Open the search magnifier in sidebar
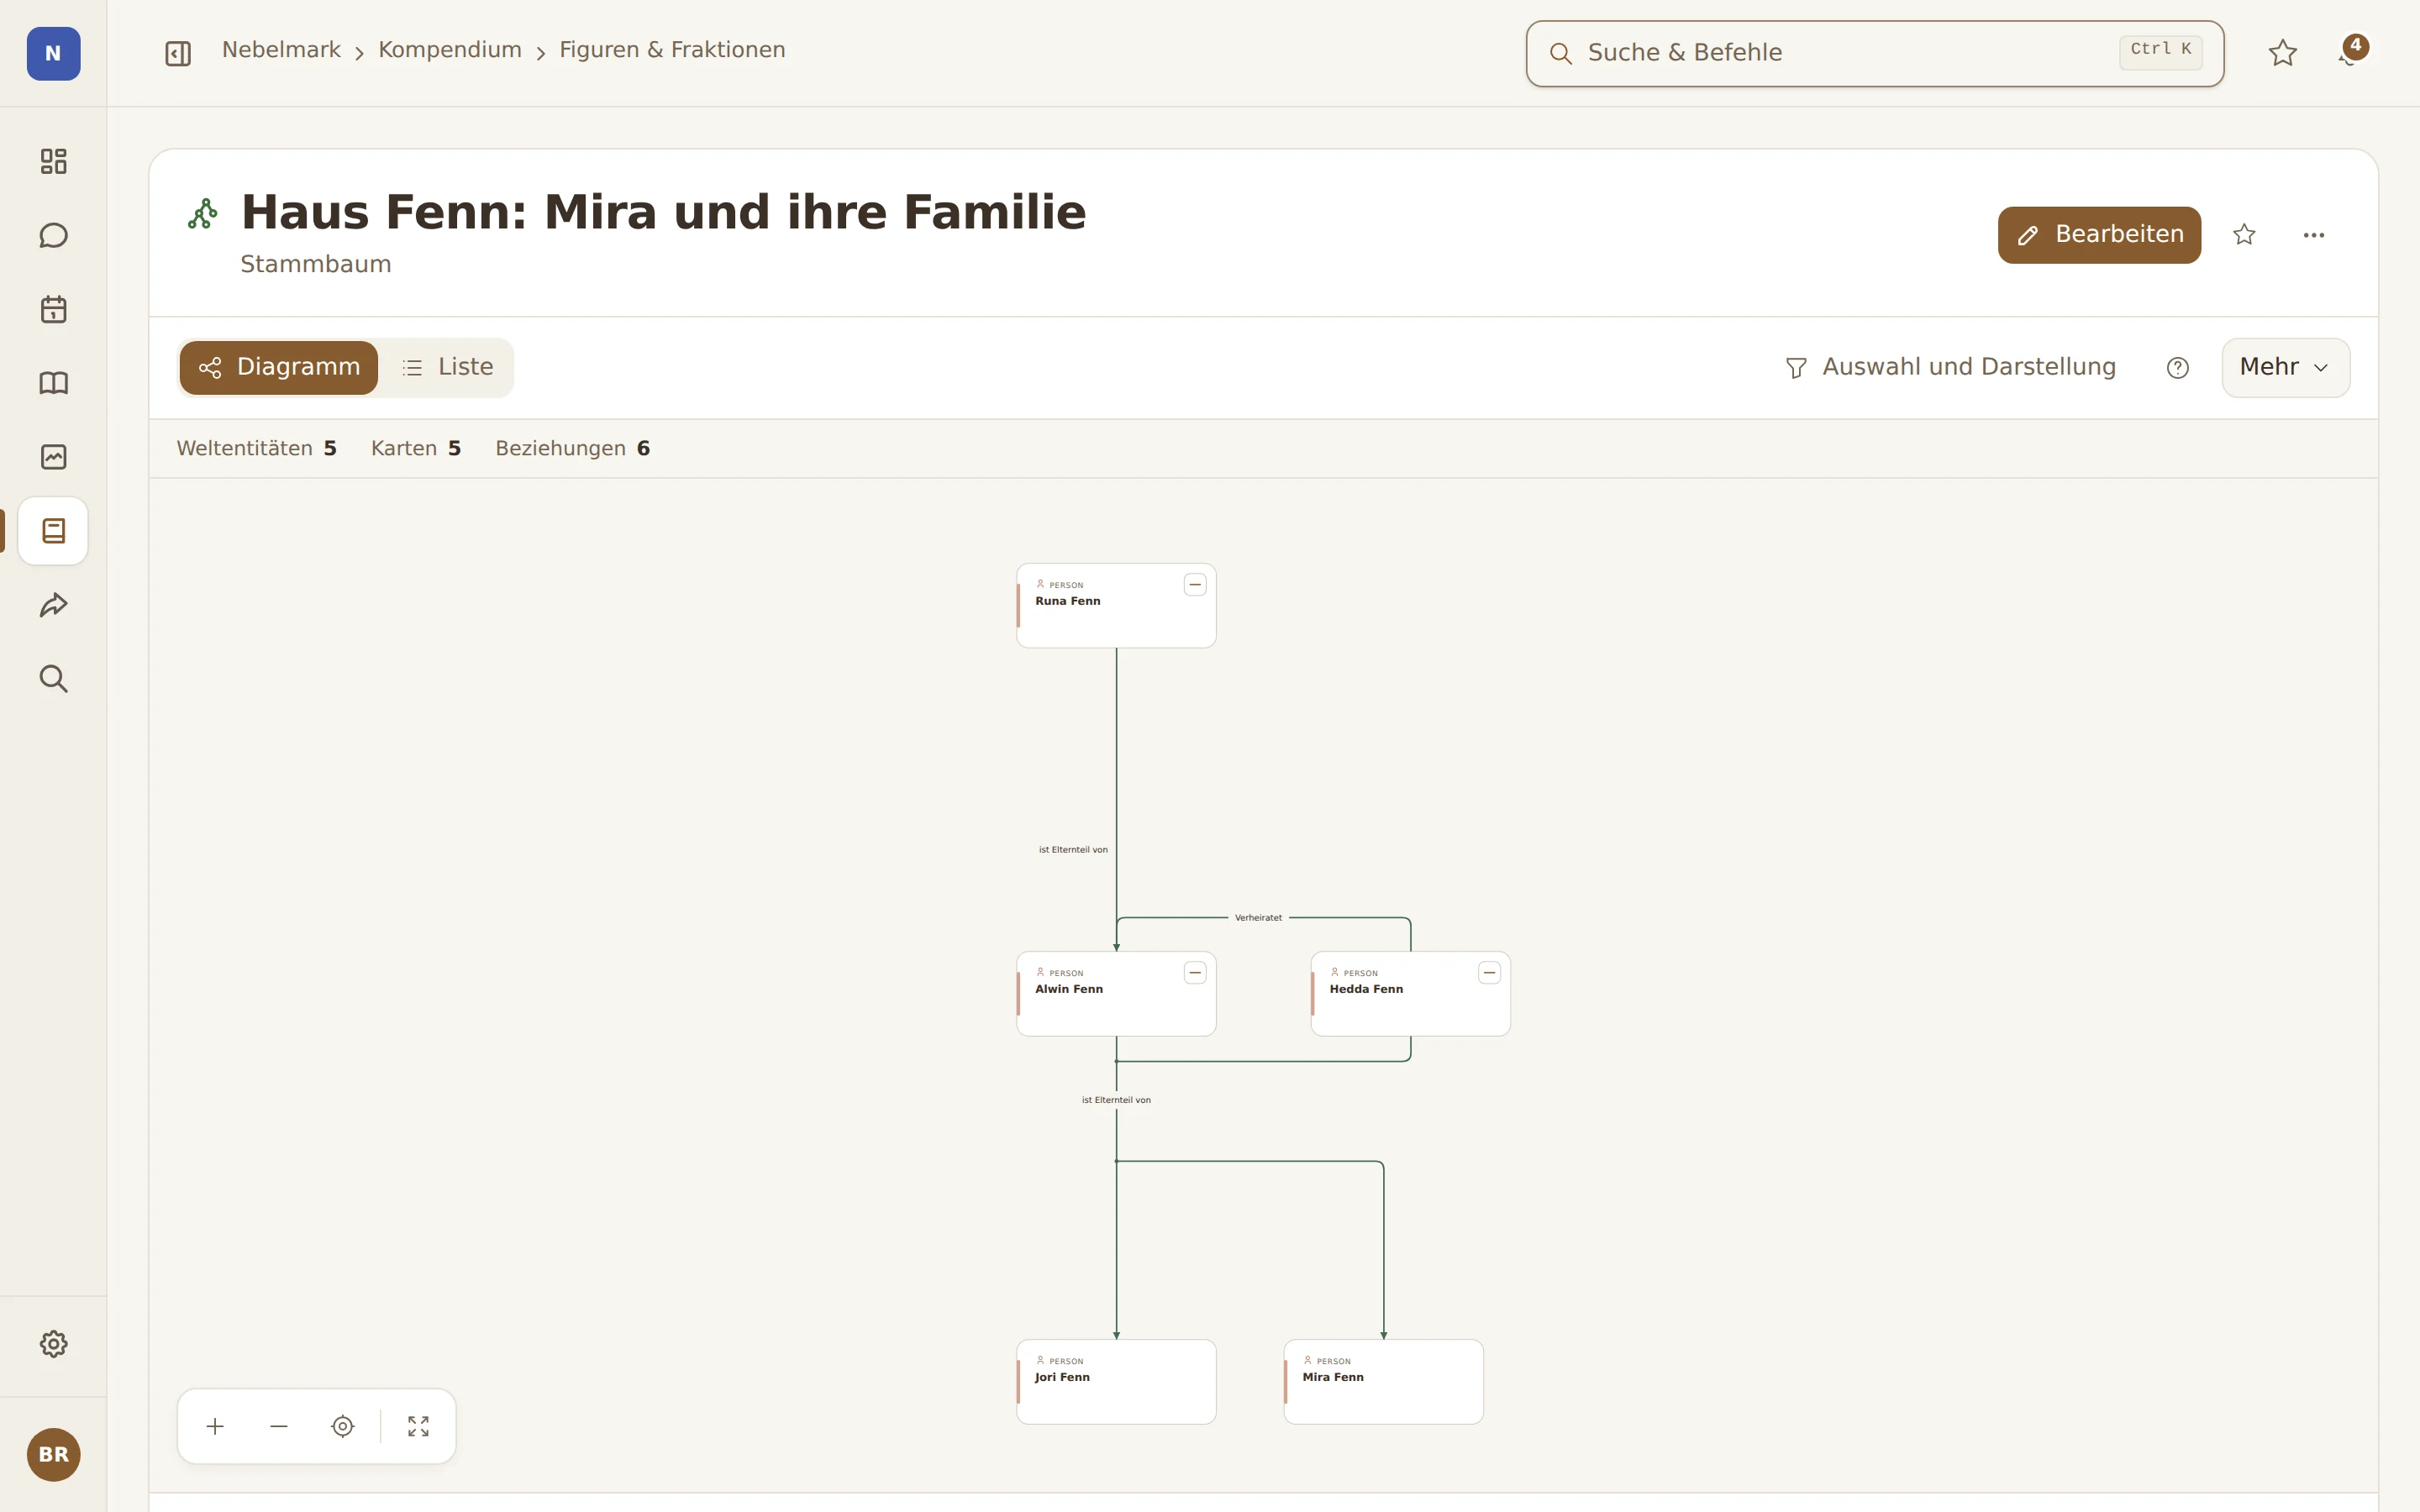 [53, 679]
